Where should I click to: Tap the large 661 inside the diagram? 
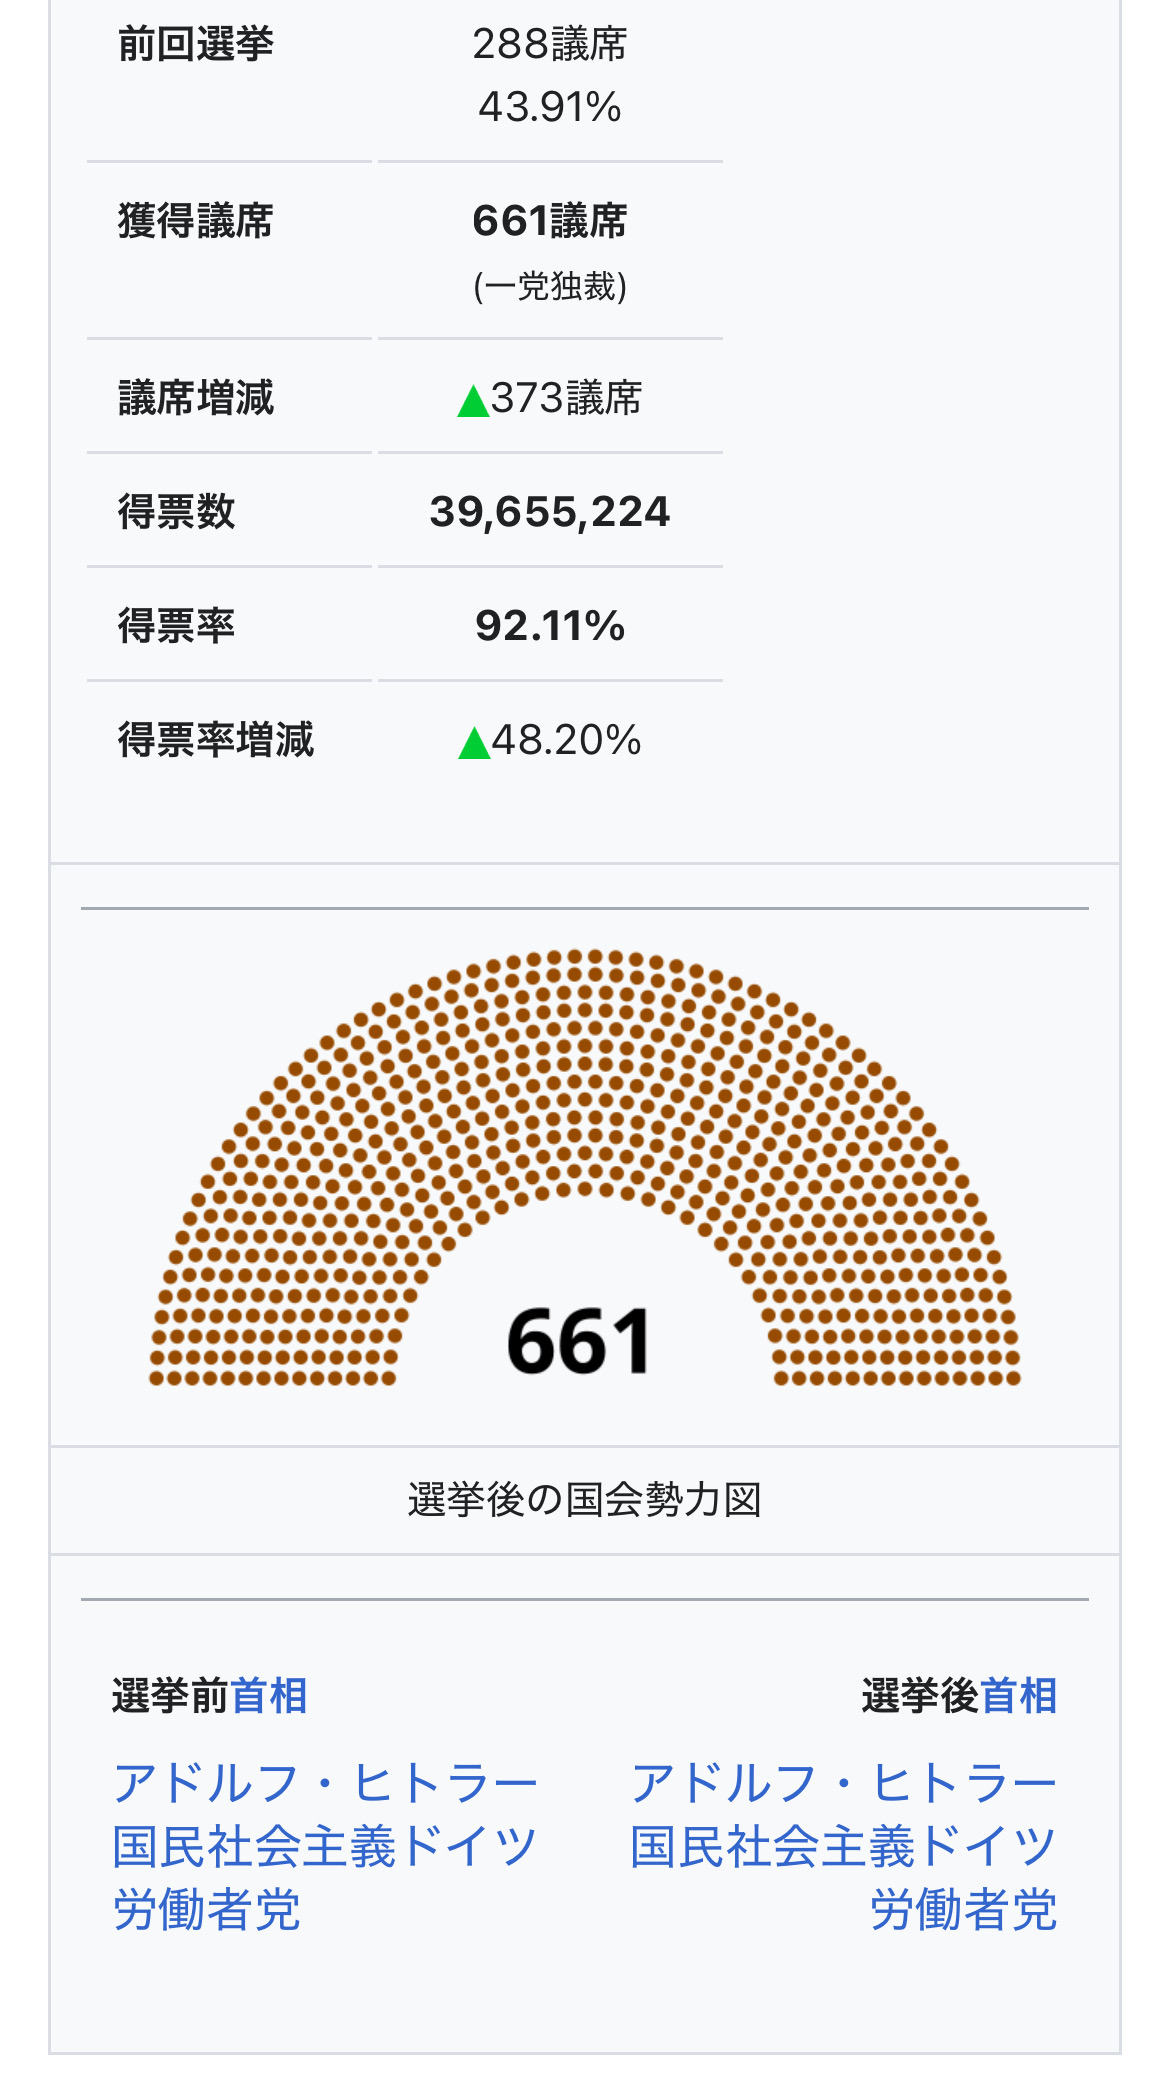coord(579,1341)
